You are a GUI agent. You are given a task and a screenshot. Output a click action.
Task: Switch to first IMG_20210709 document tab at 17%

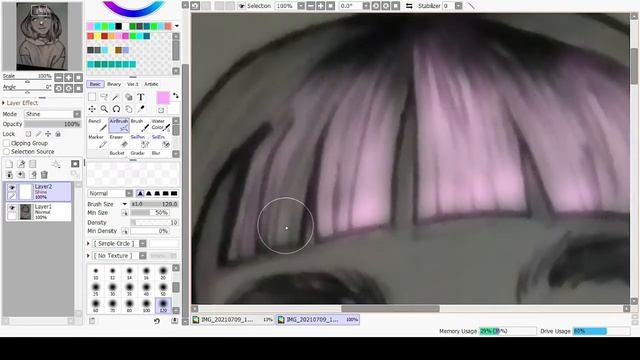(x=233, y=320)
